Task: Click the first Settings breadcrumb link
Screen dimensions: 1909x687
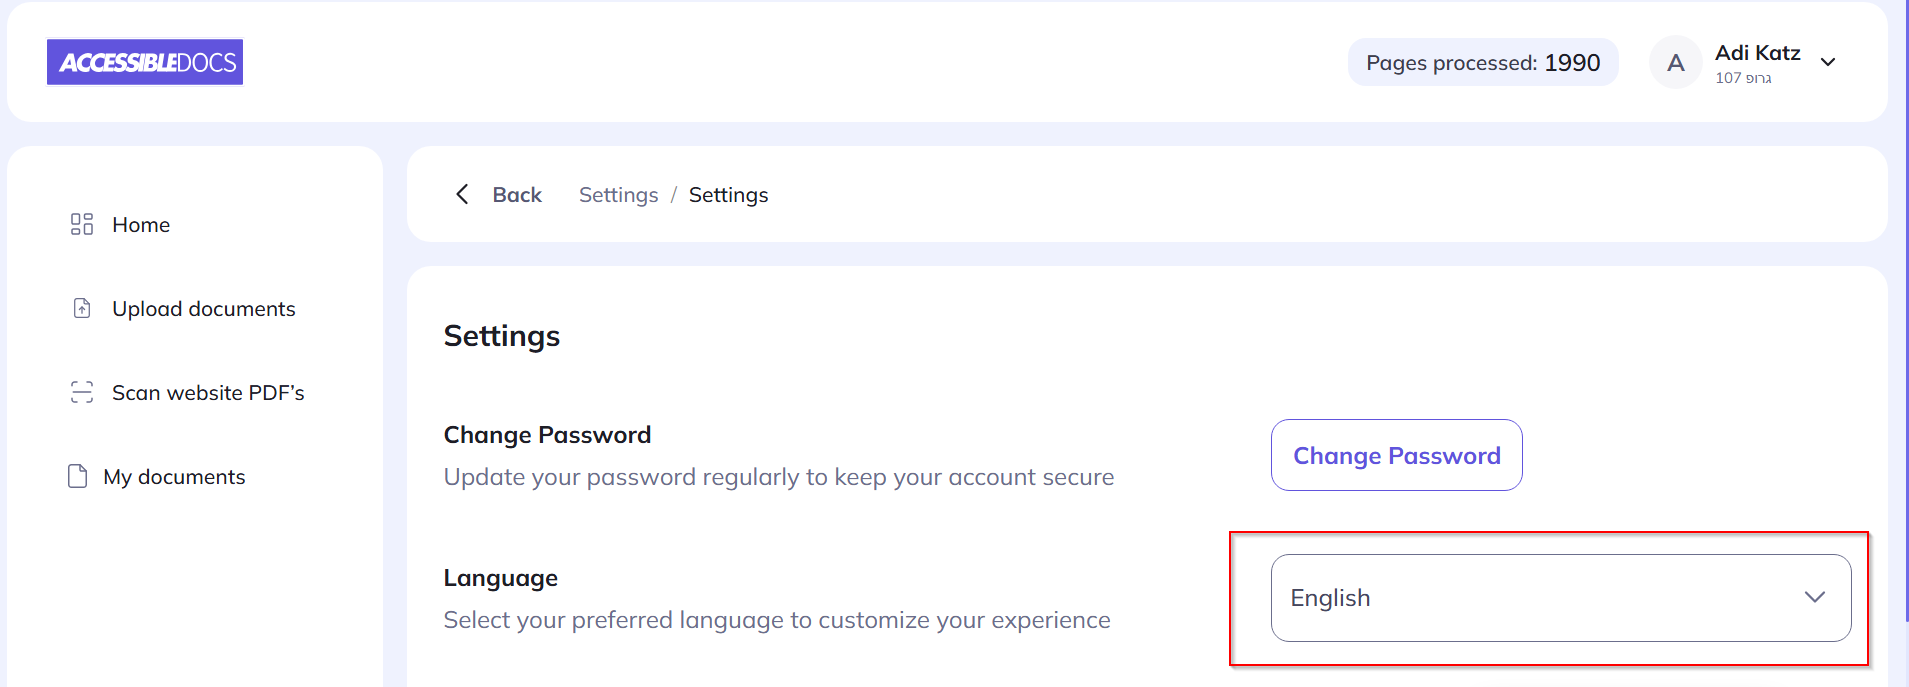Action: 618,195
